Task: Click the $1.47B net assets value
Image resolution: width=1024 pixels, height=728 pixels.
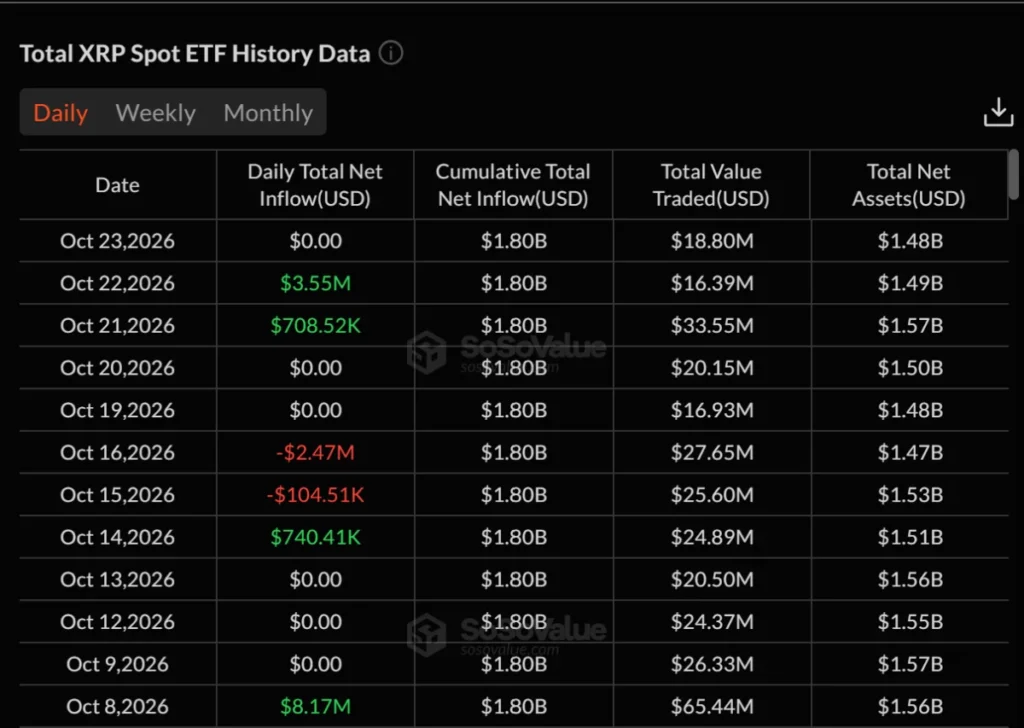Action: [910, 452]
